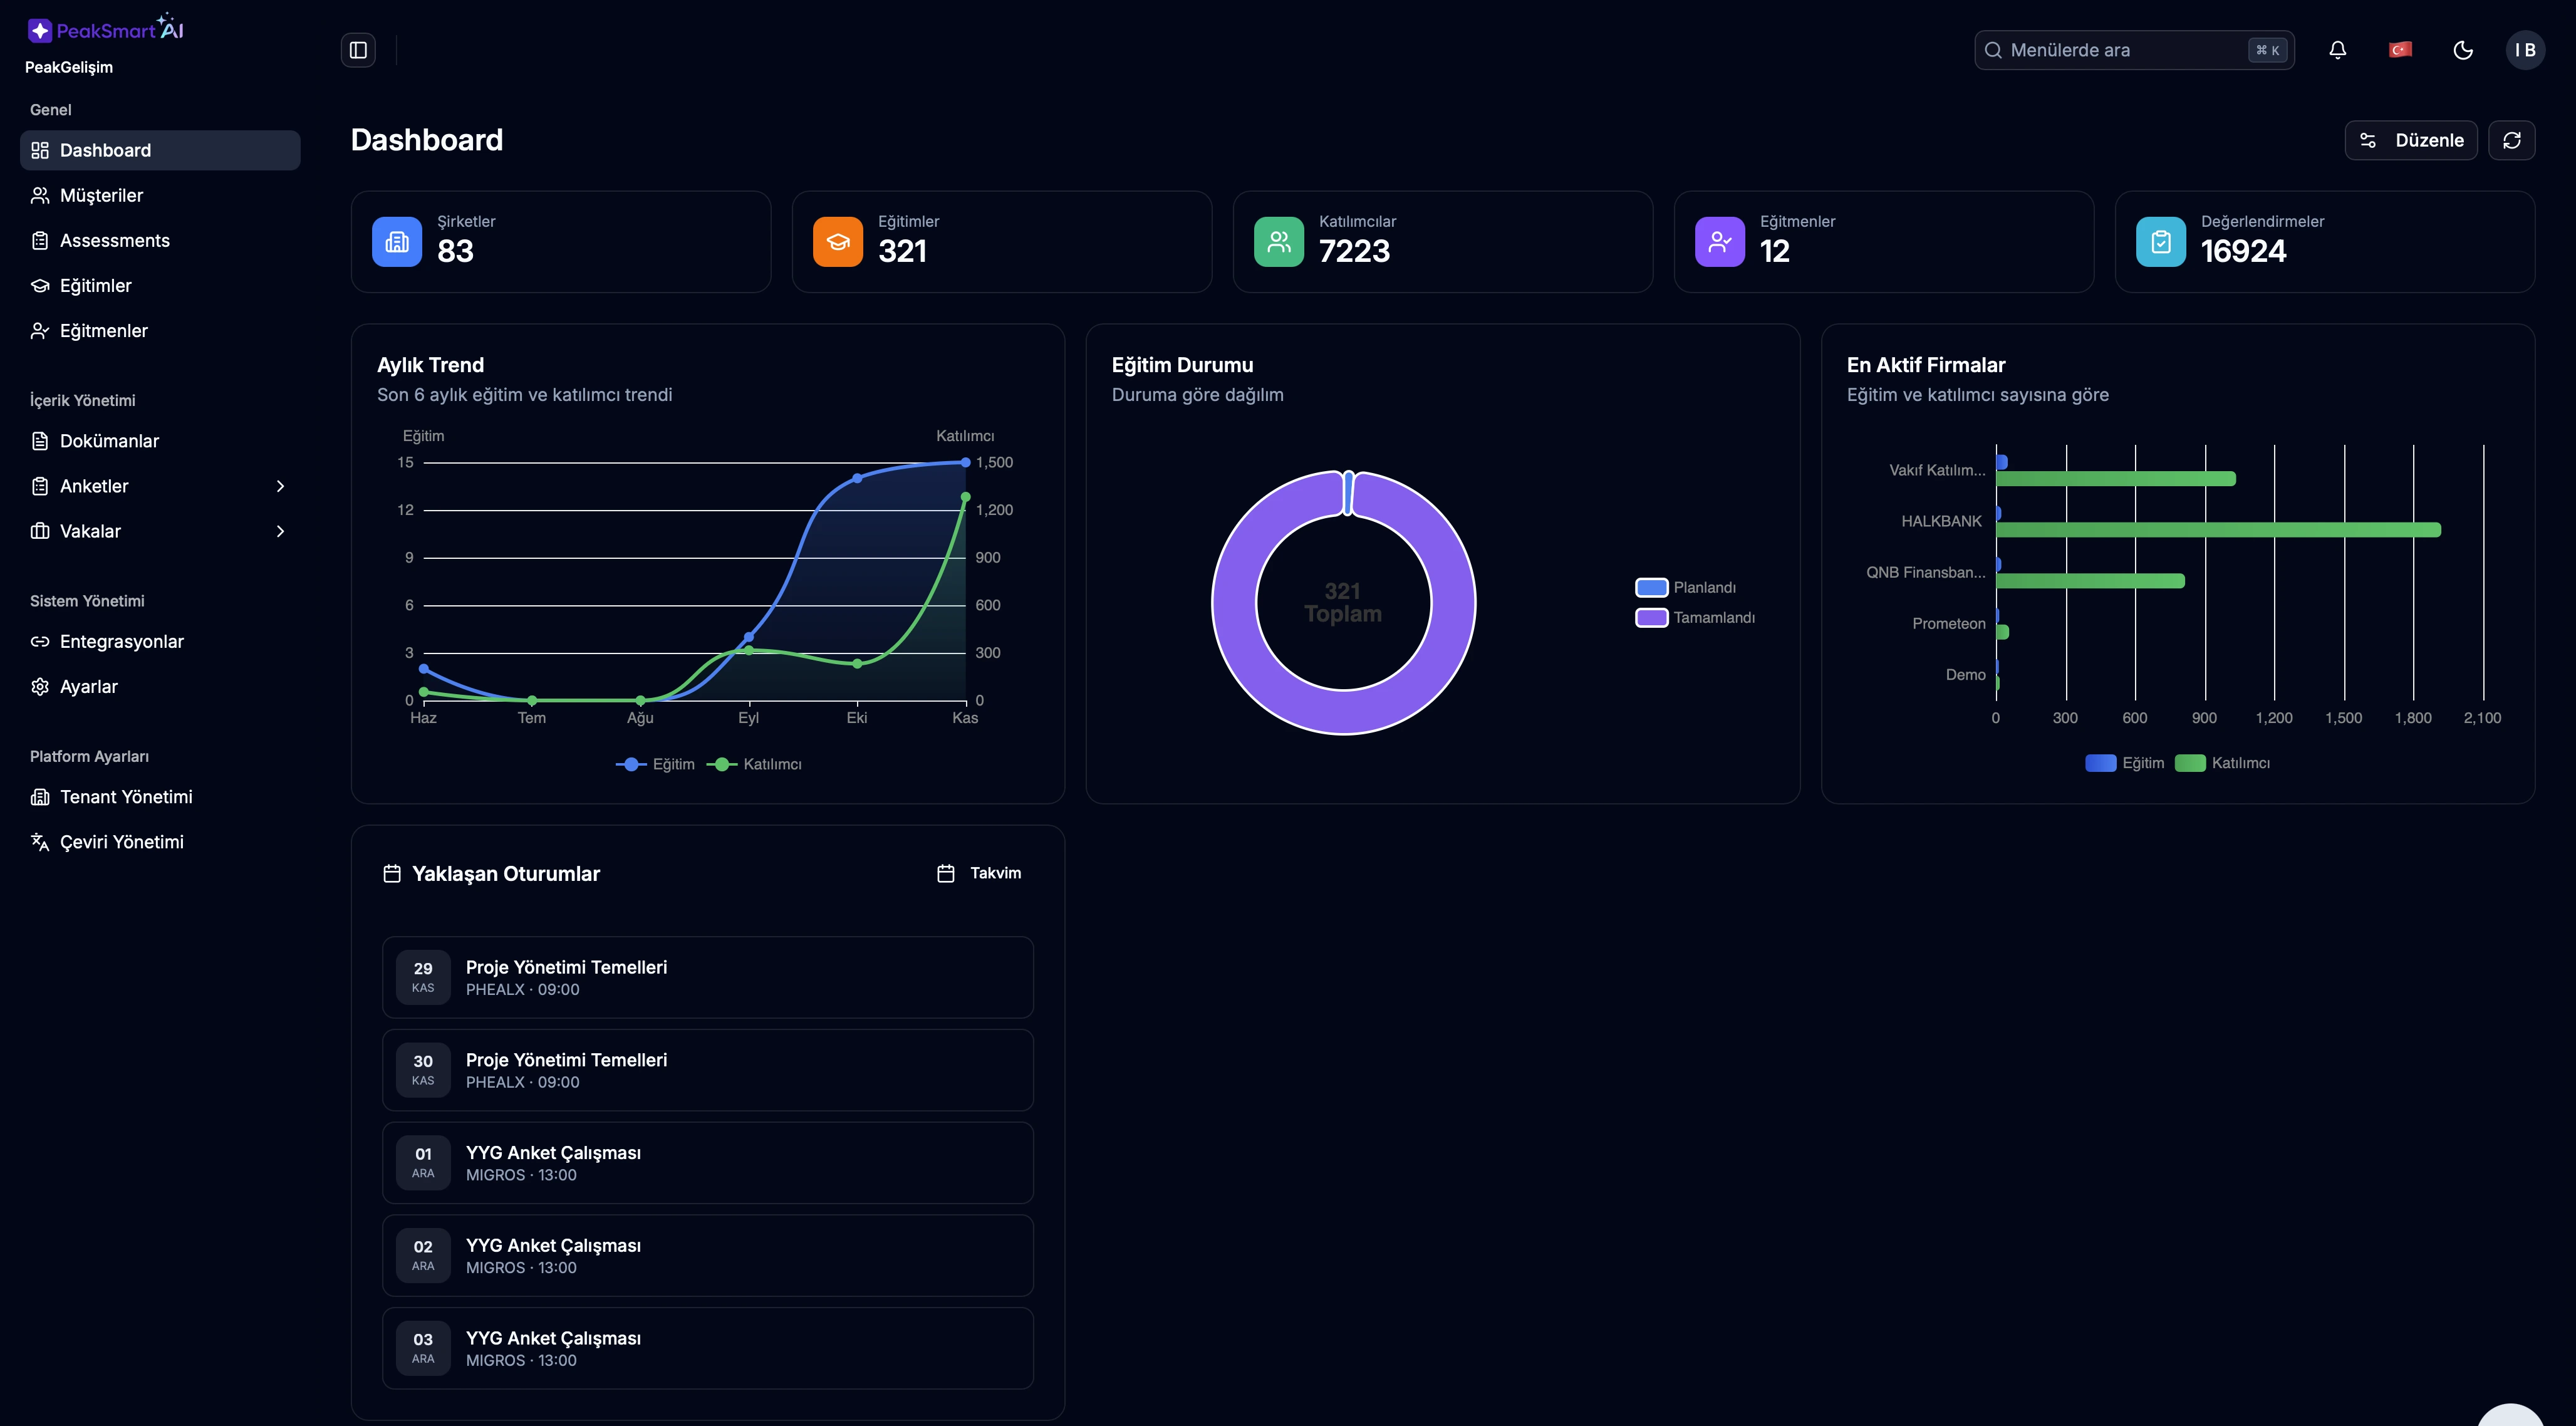Viewport: 2576px width, 1426px height.
Task: Click the green Katılımcılar card icon
Action: pos(1278,242)
